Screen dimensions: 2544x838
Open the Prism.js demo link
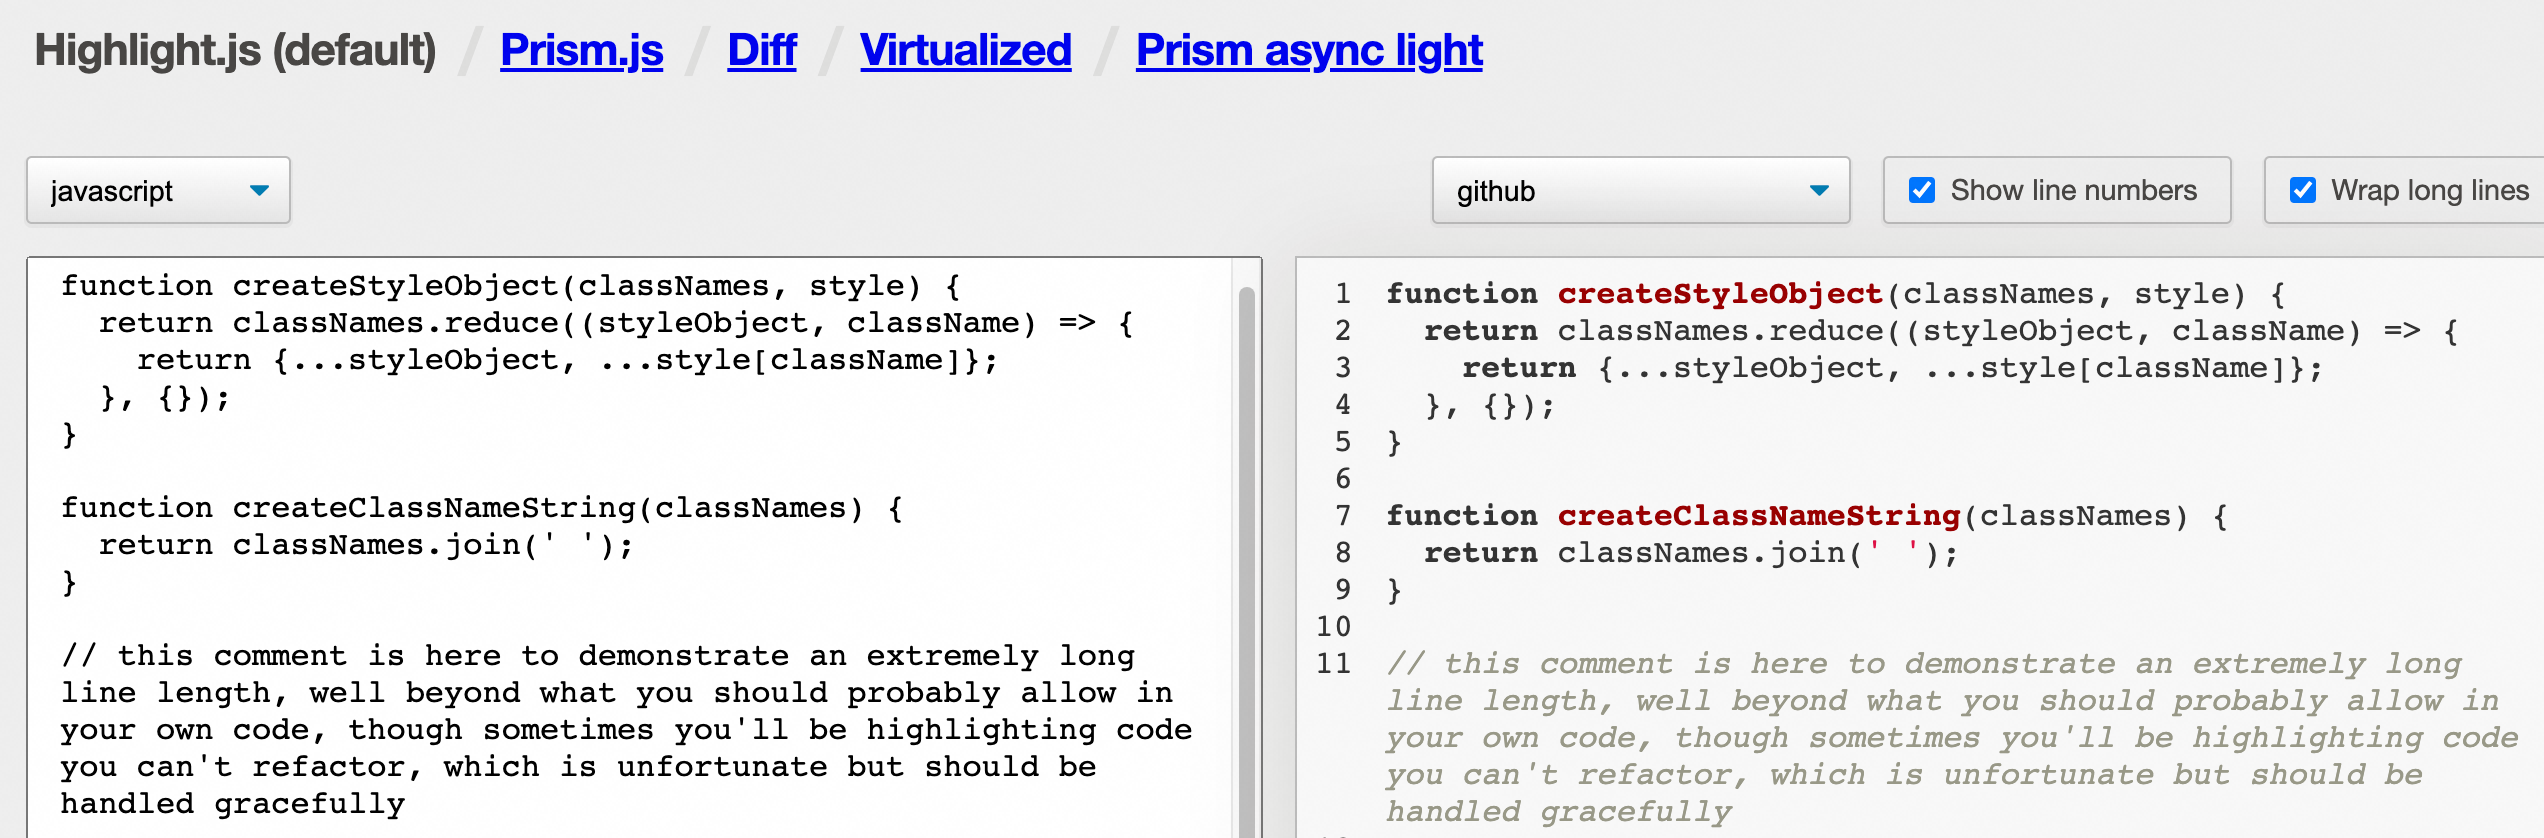coord(581,50)
